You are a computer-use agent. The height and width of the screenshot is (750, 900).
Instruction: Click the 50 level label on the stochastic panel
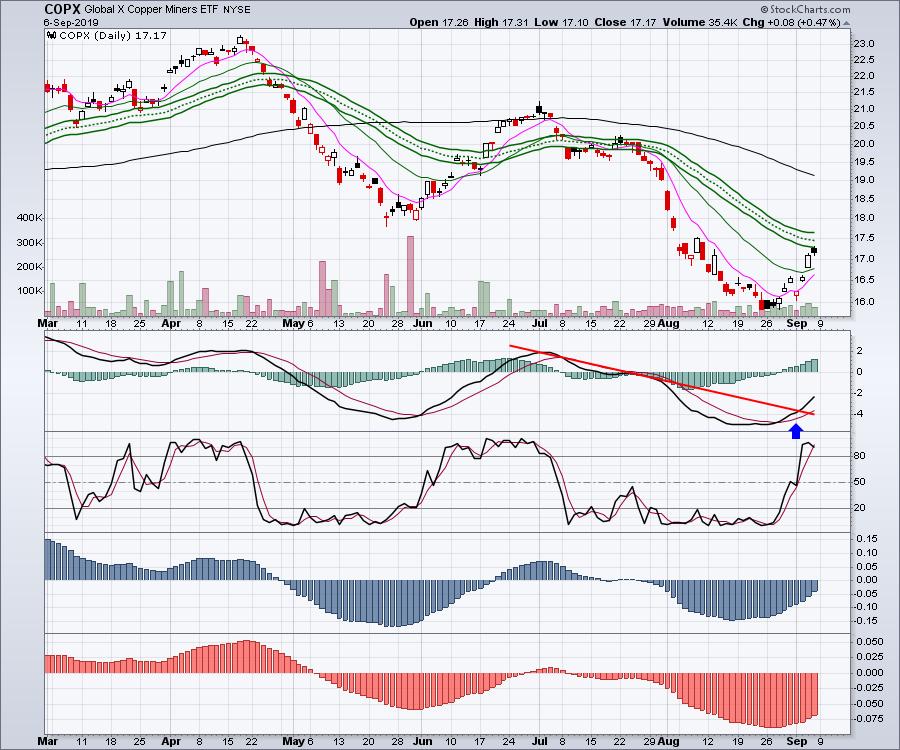(860, 481)
